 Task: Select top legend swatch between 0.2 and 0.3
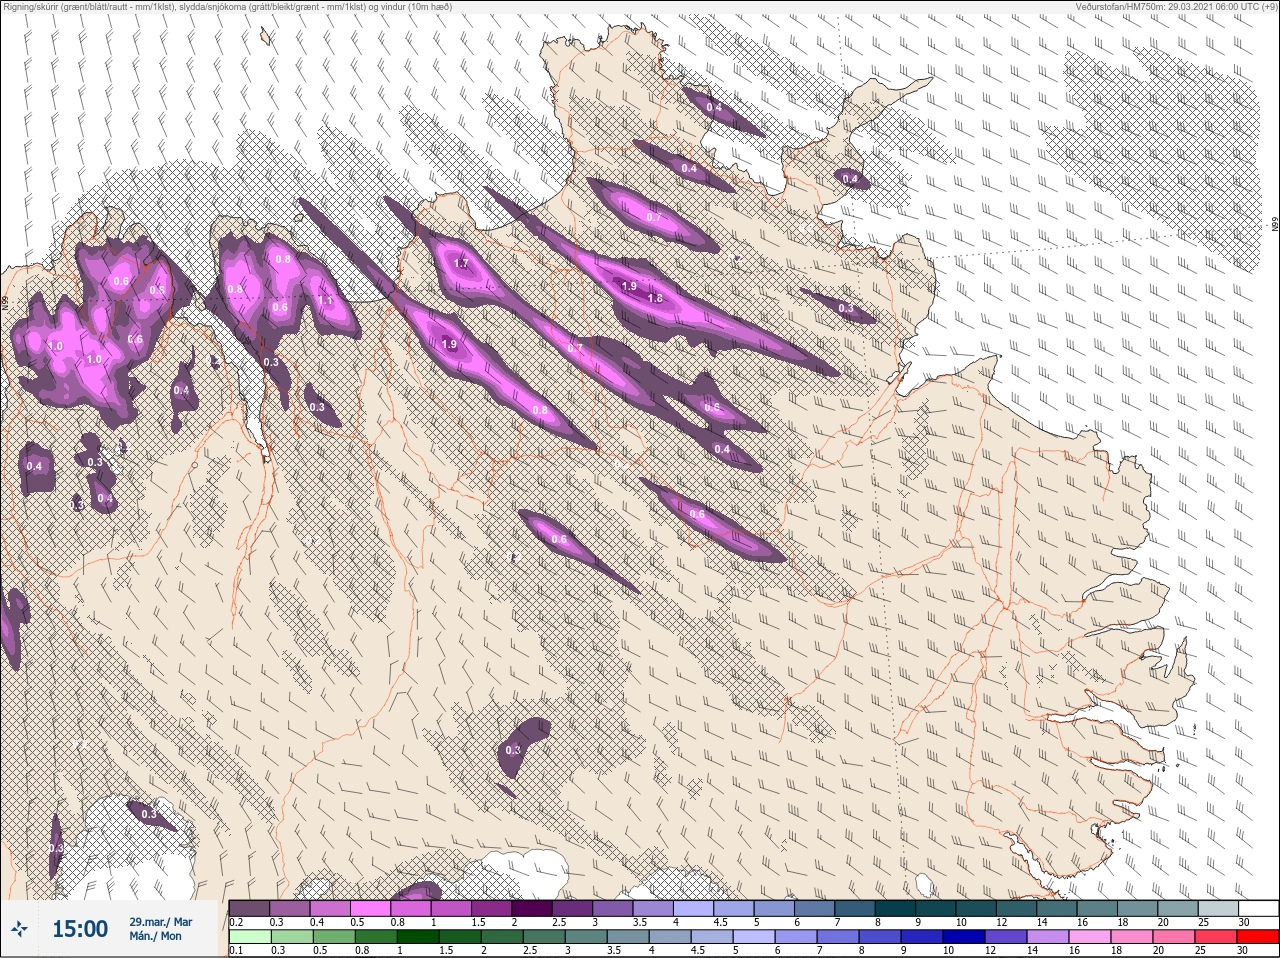[249, 908]
